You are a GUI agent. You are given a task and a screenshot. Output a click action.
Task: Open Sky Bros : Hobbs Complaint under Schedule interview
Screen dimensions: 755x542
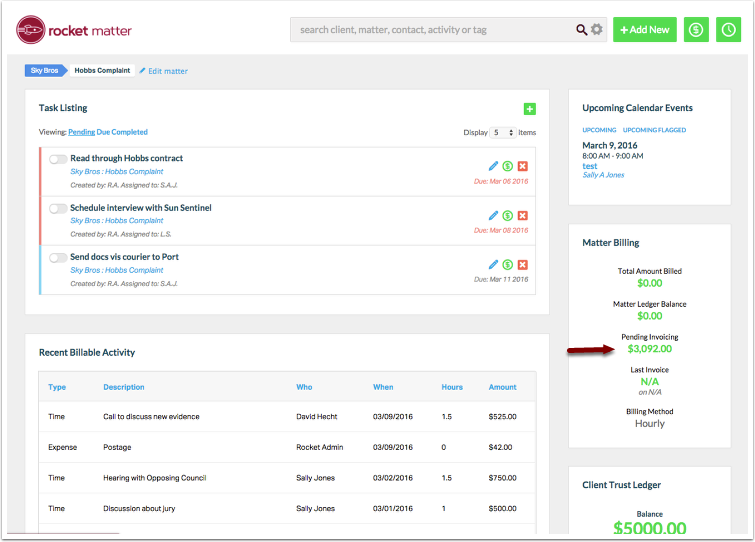tap(117, 221)
